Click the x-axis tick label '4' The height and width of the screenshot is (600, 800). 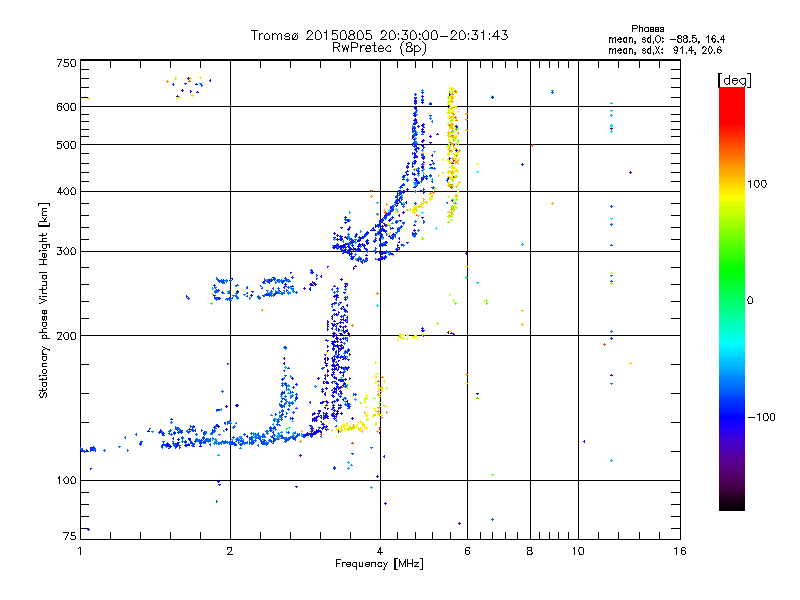click(x=380, y=551)
